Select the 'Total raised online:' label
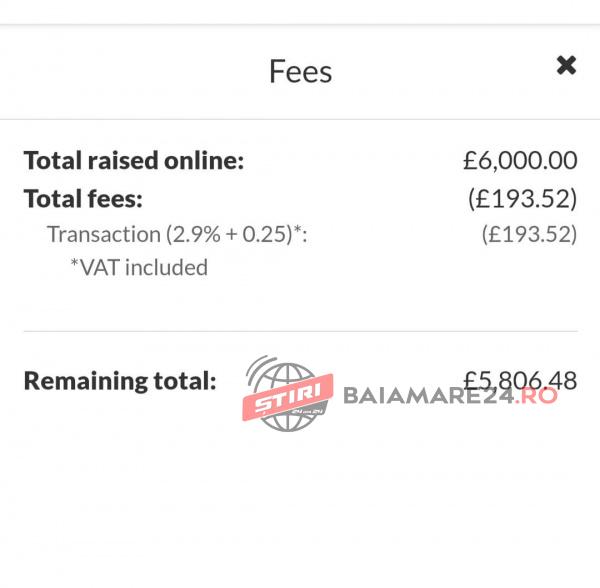 [133, 160]
